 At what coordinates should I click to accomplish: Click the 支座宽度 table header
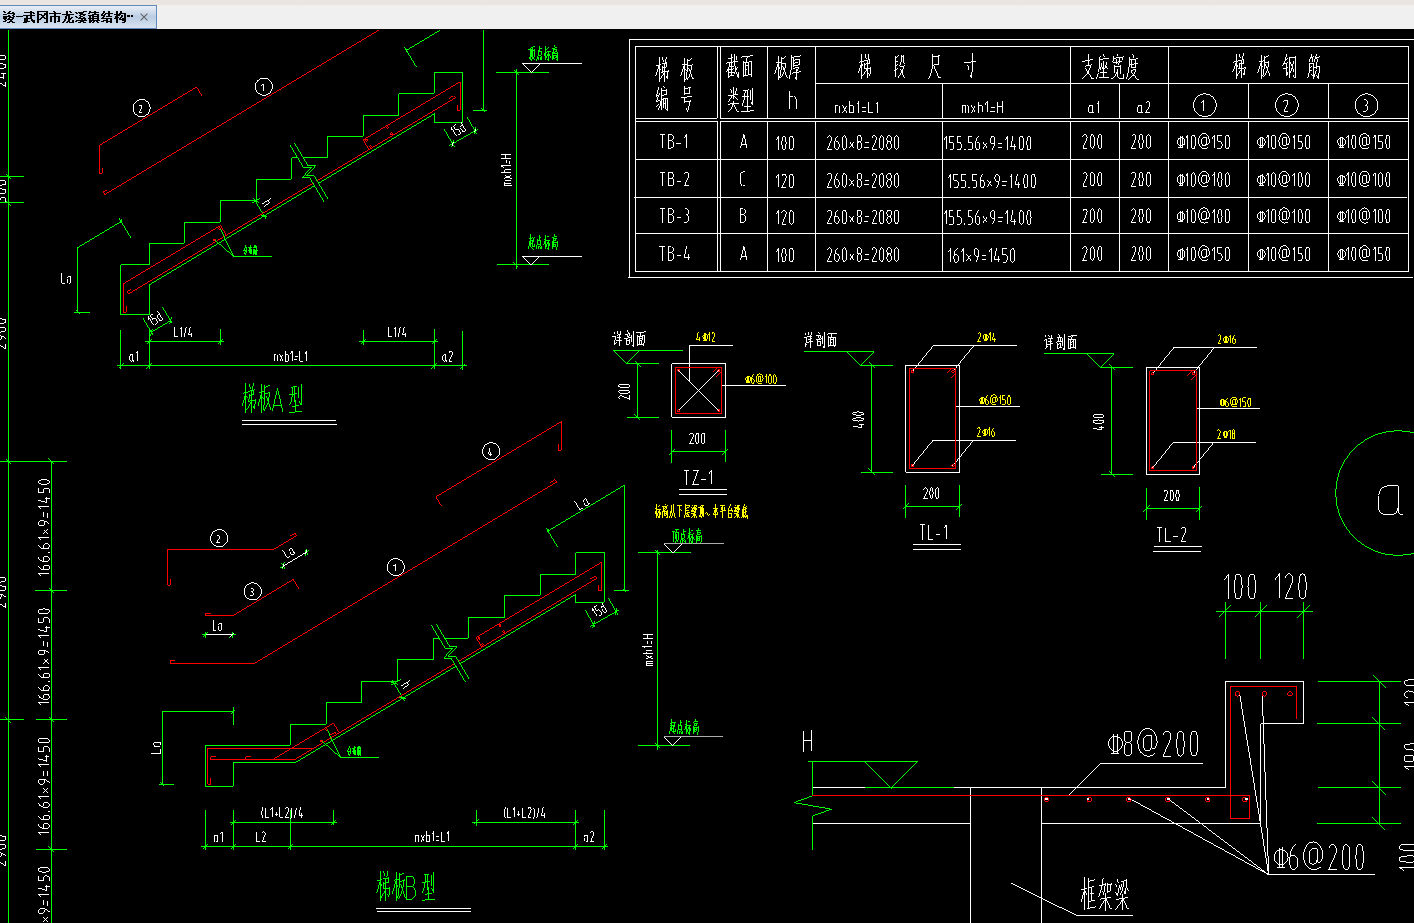(x=1110, y=67)
